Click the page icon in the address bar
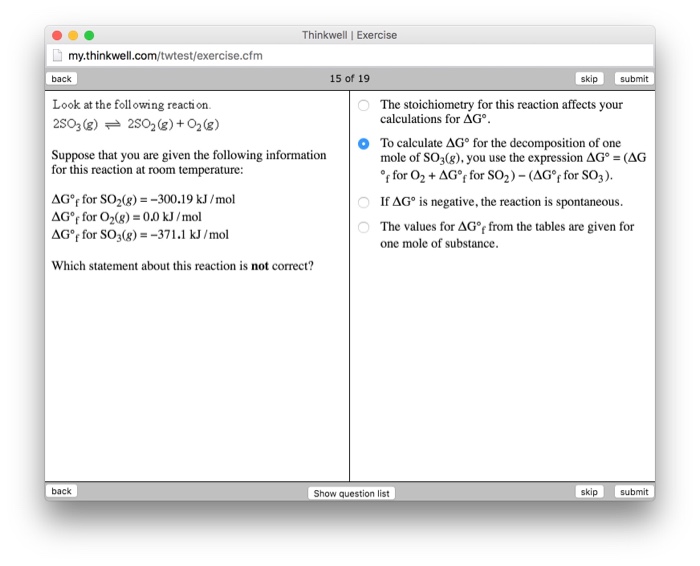The height and width of the screenshot is (566, 700). pos(57,55)
